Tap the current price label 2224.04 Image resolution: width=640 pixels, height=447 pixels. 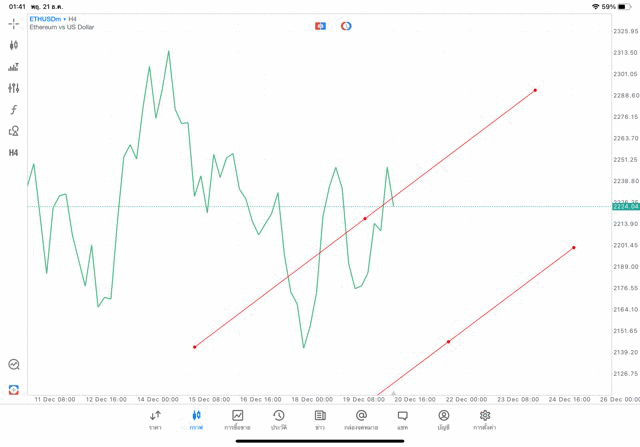(624, 206)
